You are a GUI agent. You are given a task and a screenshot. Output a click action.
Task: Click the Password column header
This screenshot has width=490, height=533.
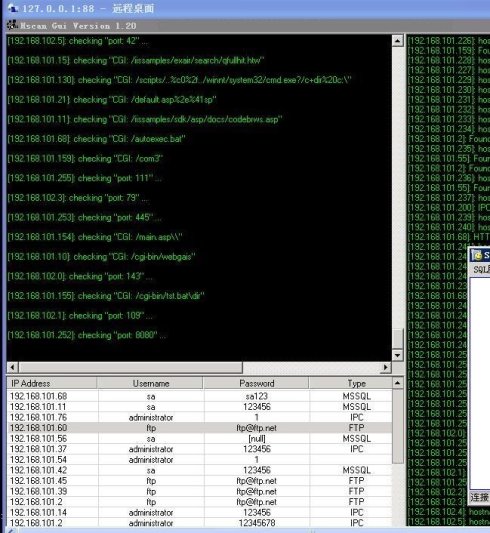click(256, 383)
